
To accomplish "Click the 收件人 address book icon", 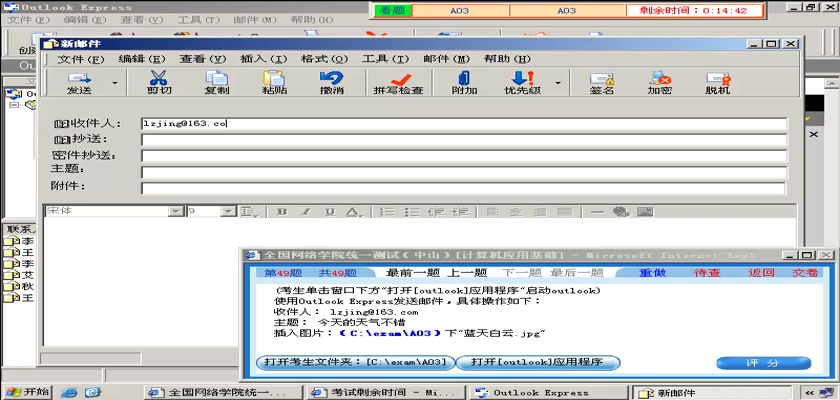I will (63, 124).
